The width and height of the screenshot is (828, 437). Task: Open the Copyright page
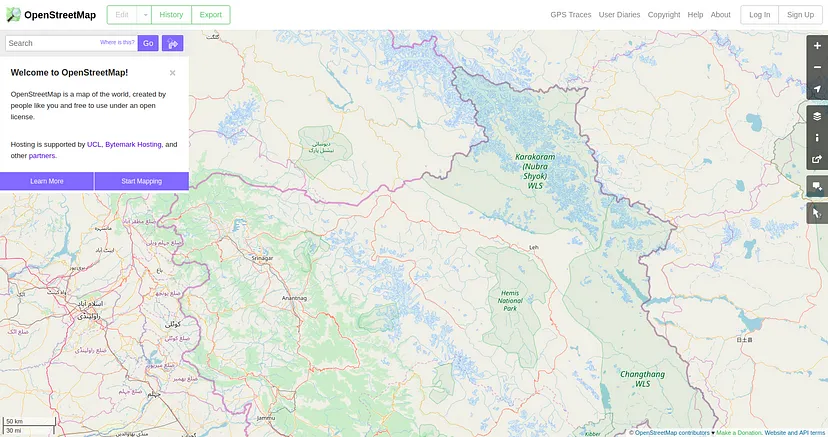click(664, 15)
